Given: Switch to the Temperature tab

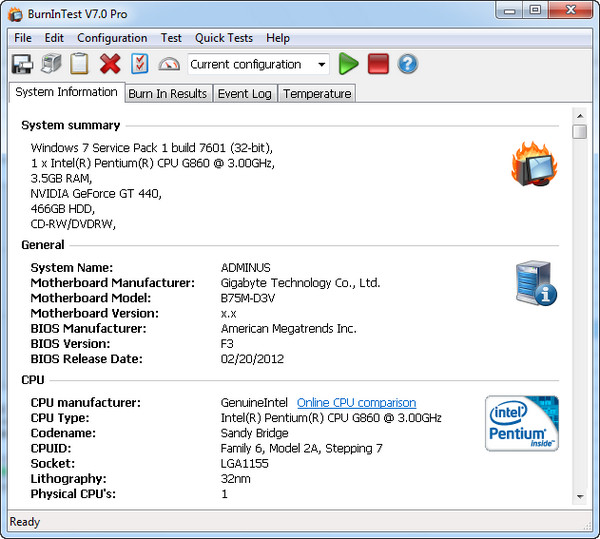Looking at the screenshot, I should tap(317, 94).
